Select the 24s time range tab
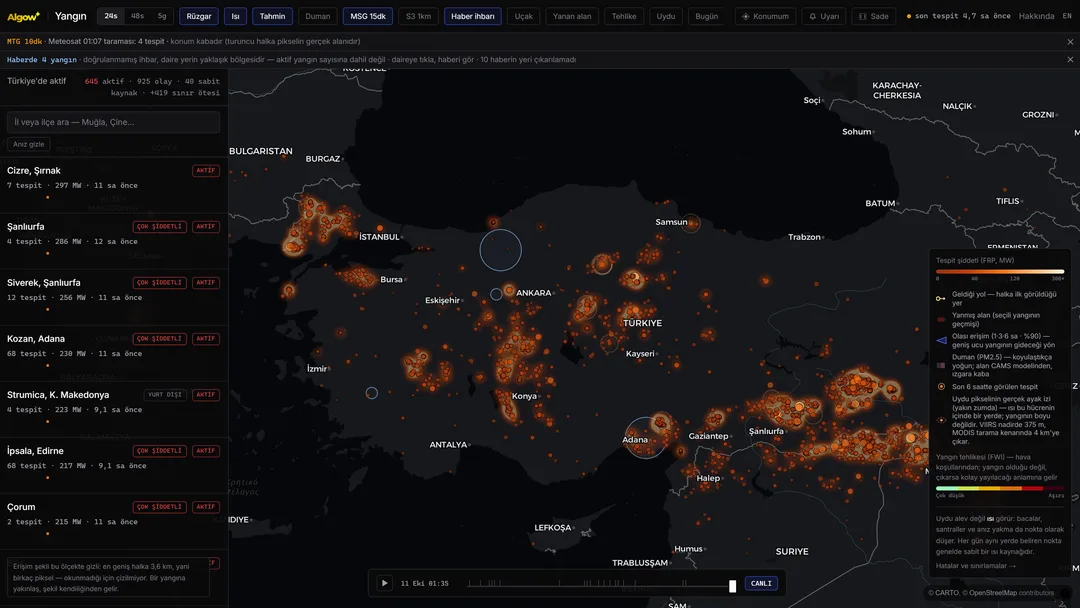Viewport: 1080px width, 608px height. click(x=111, y=16)
